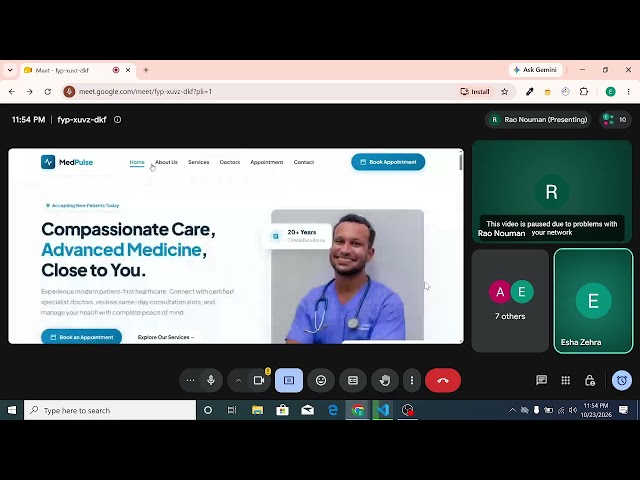Click Contact in MedPulse navigation
The image size is (640, 480).
[304, 162]
